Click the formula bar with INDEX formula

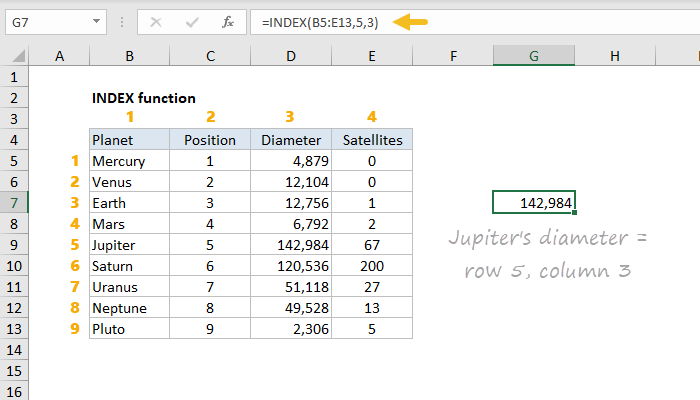point(475,22)
